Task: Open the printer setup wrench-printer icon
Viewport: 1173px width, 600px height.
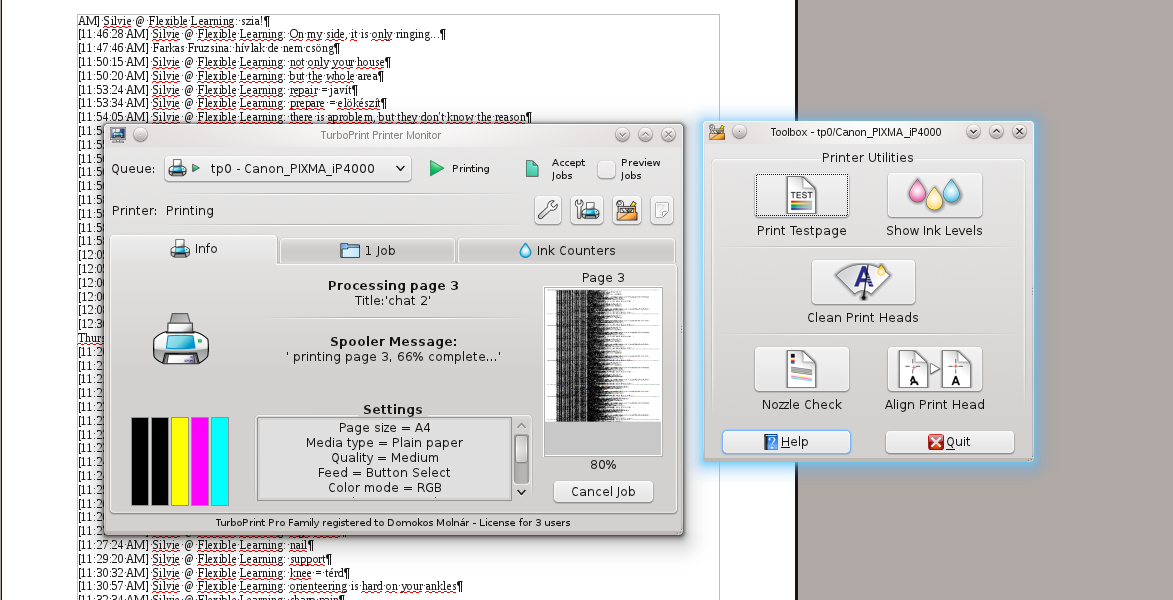Action: click(x=587, y=210)
